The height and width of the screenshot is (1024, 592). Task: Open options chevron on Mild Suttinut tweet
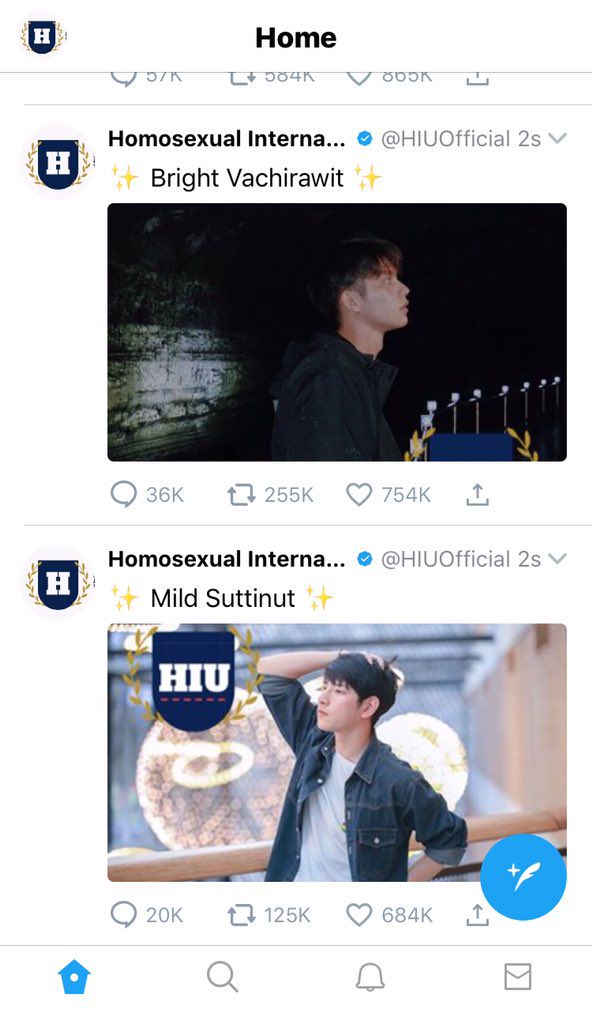point(557,559)
